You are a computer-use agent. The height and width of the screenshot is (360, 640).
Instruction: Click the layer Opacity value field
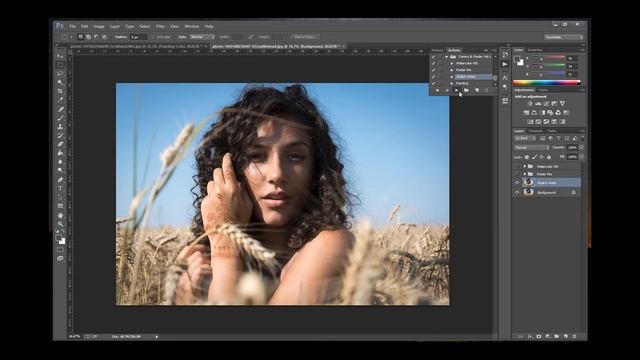[572, 147]
